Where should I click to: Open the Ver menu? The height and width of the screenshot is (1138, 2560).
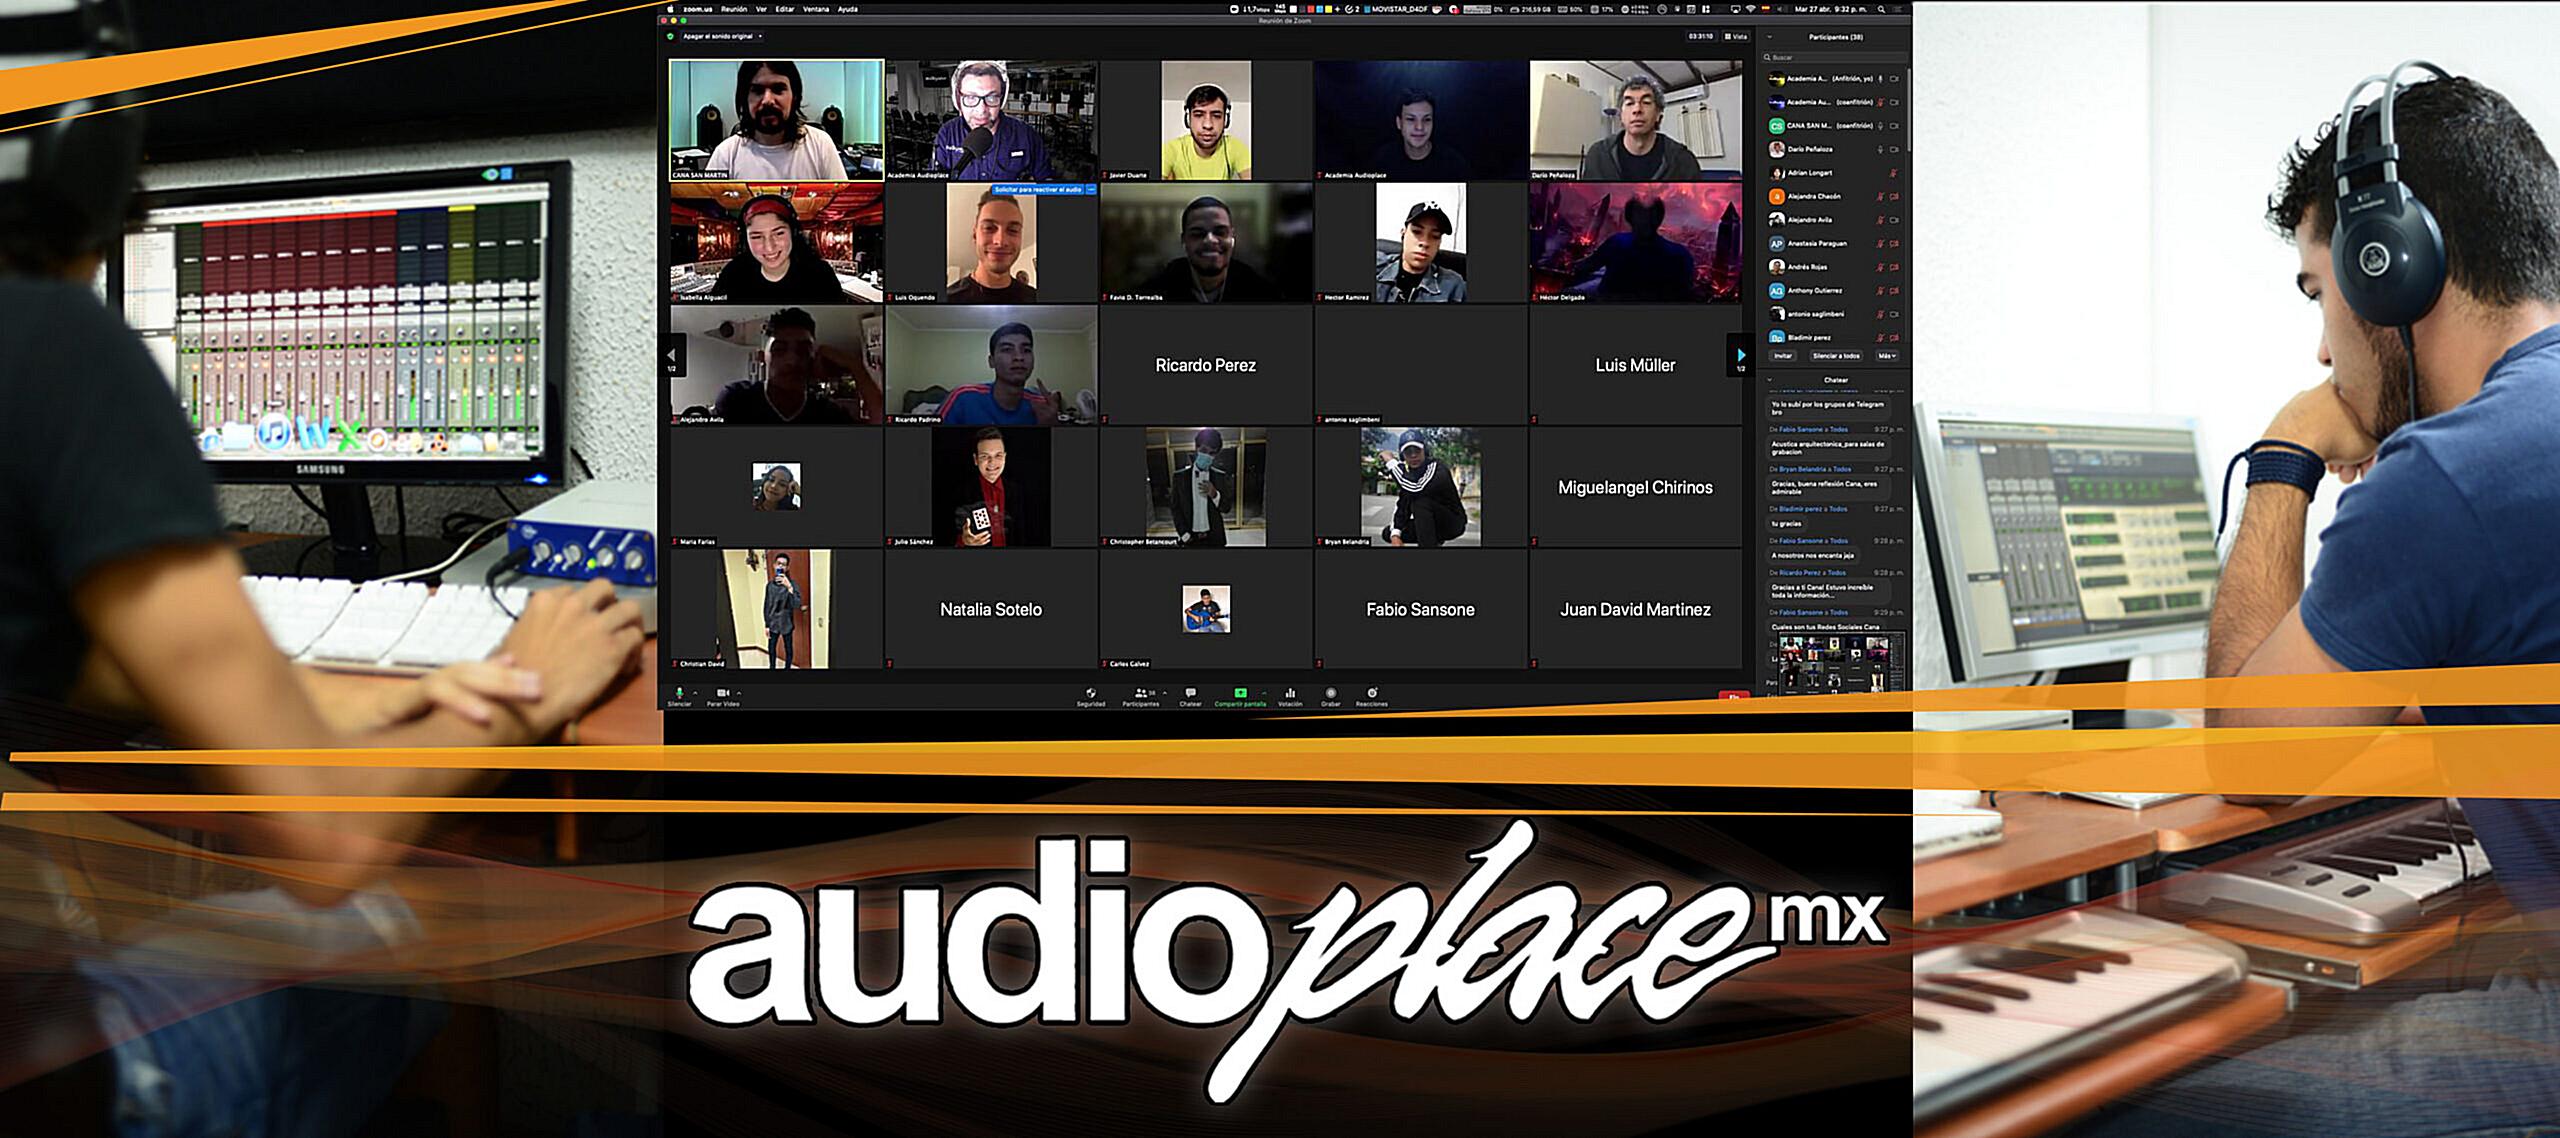click(x=761, y=9)
